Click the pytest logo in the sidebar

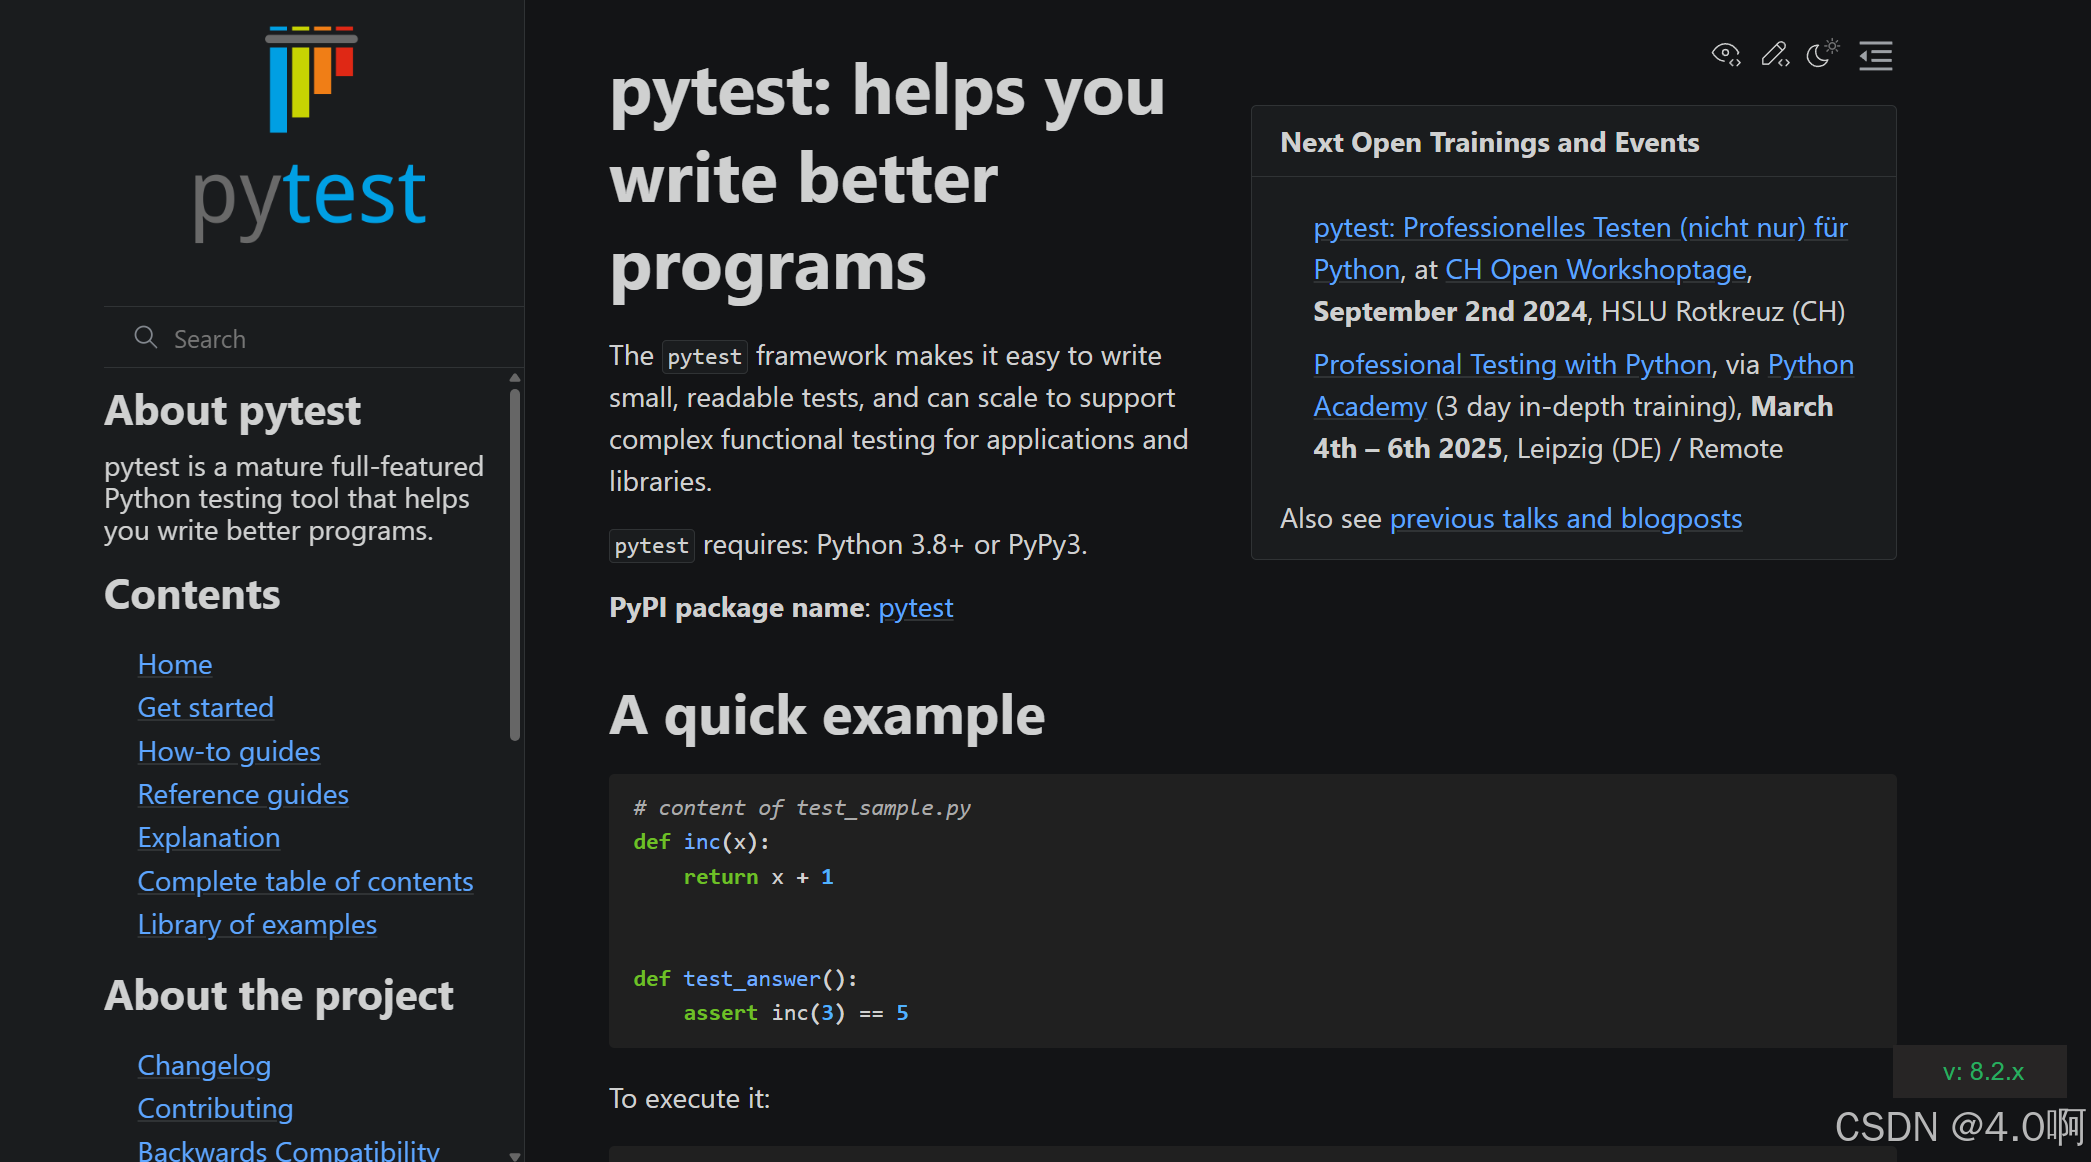click(x=311, y=133)
